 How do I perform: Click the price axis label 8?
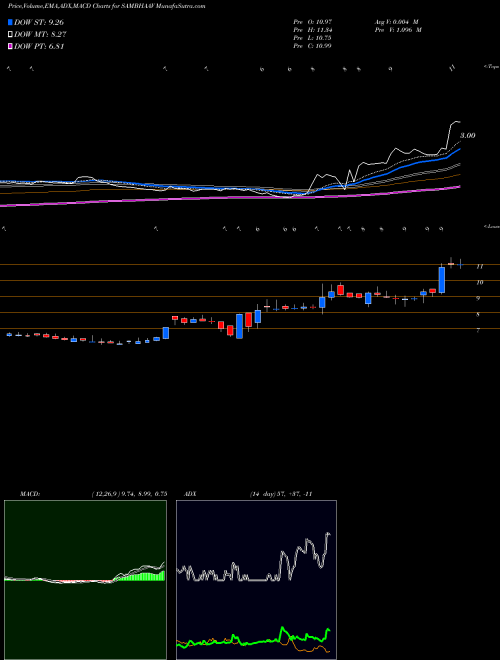[x=478, y=314]
